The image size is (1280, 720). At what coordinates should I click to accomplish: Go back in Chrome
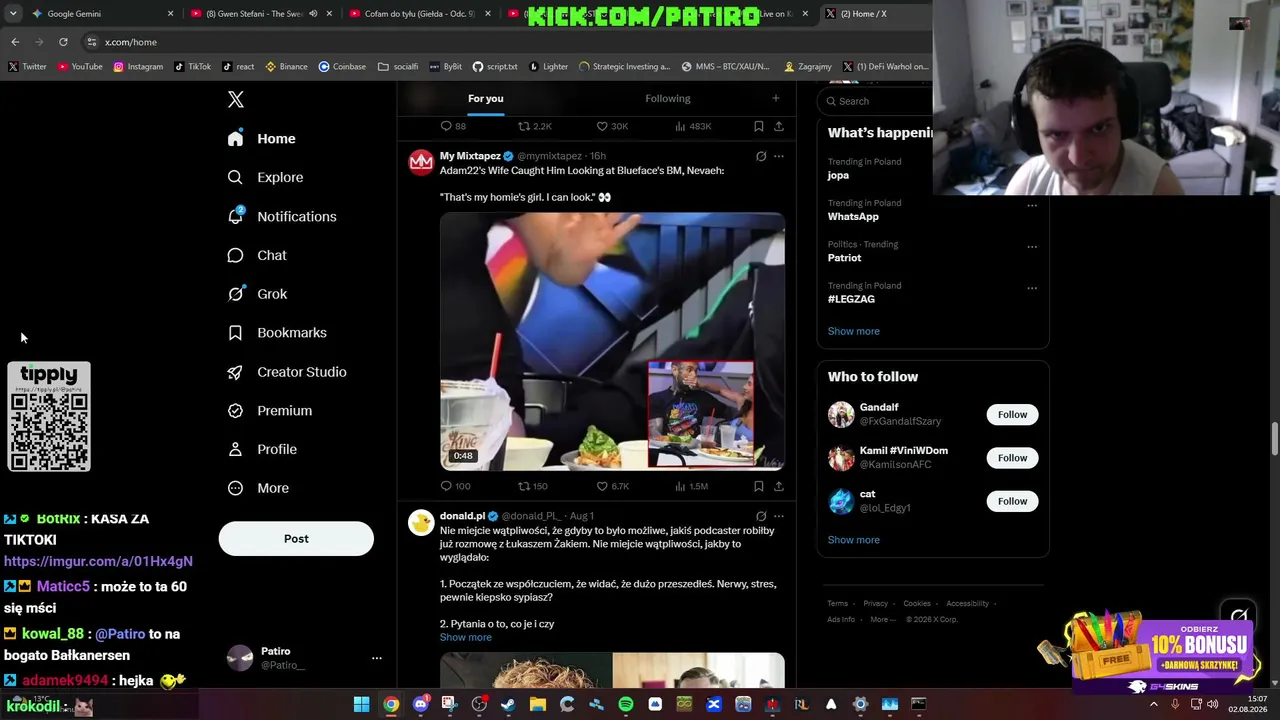point(15,42)
